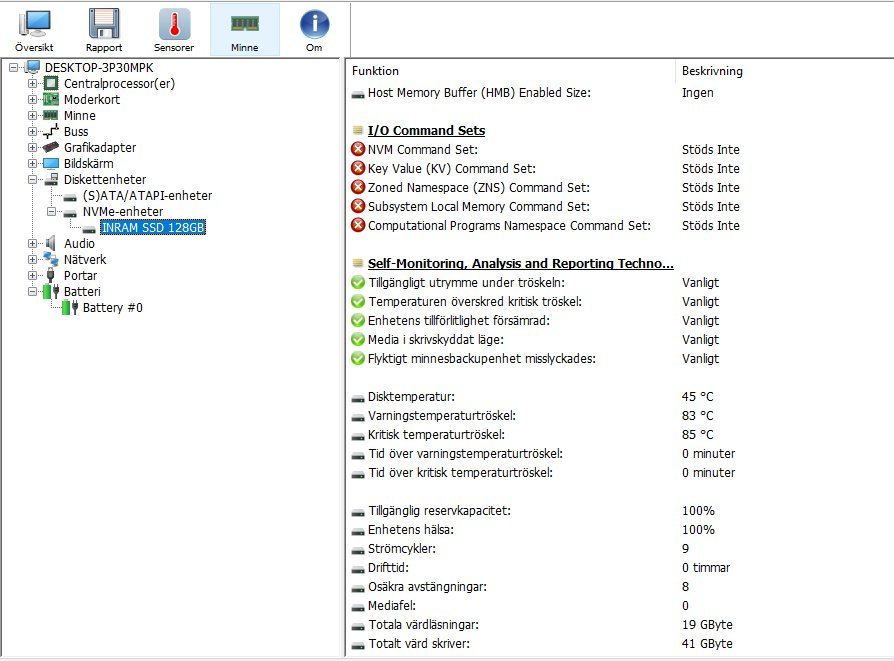
Task: Expand the Bildskärm tree node
Action: tap(32, 164)
